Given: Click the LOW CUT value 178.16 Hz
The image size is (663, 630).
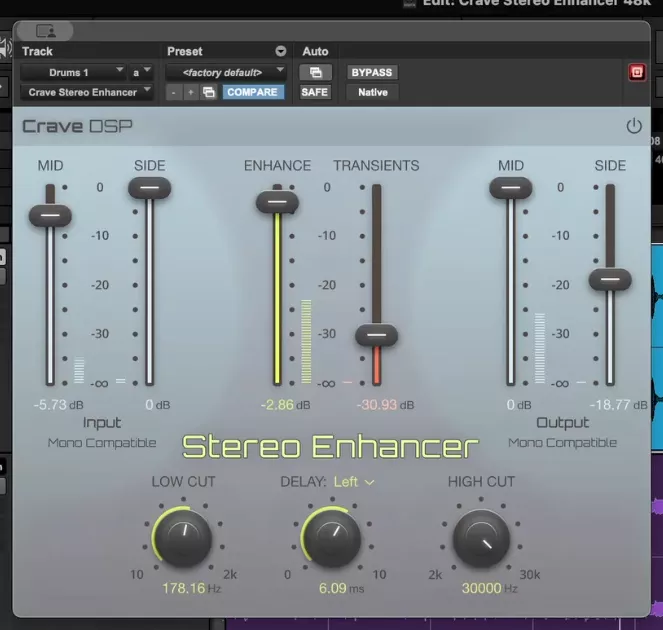Looking at the screenshot, I should click(x=192, y=588).
